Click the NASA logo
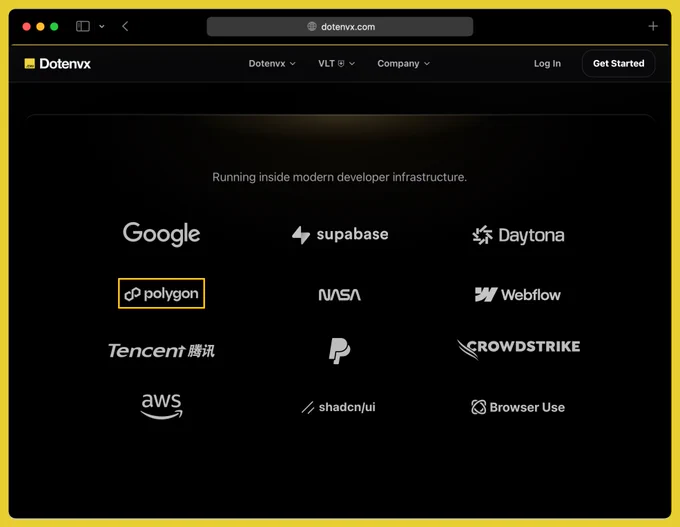The width and height of the screenshot is (680, 527). [340, 295]
